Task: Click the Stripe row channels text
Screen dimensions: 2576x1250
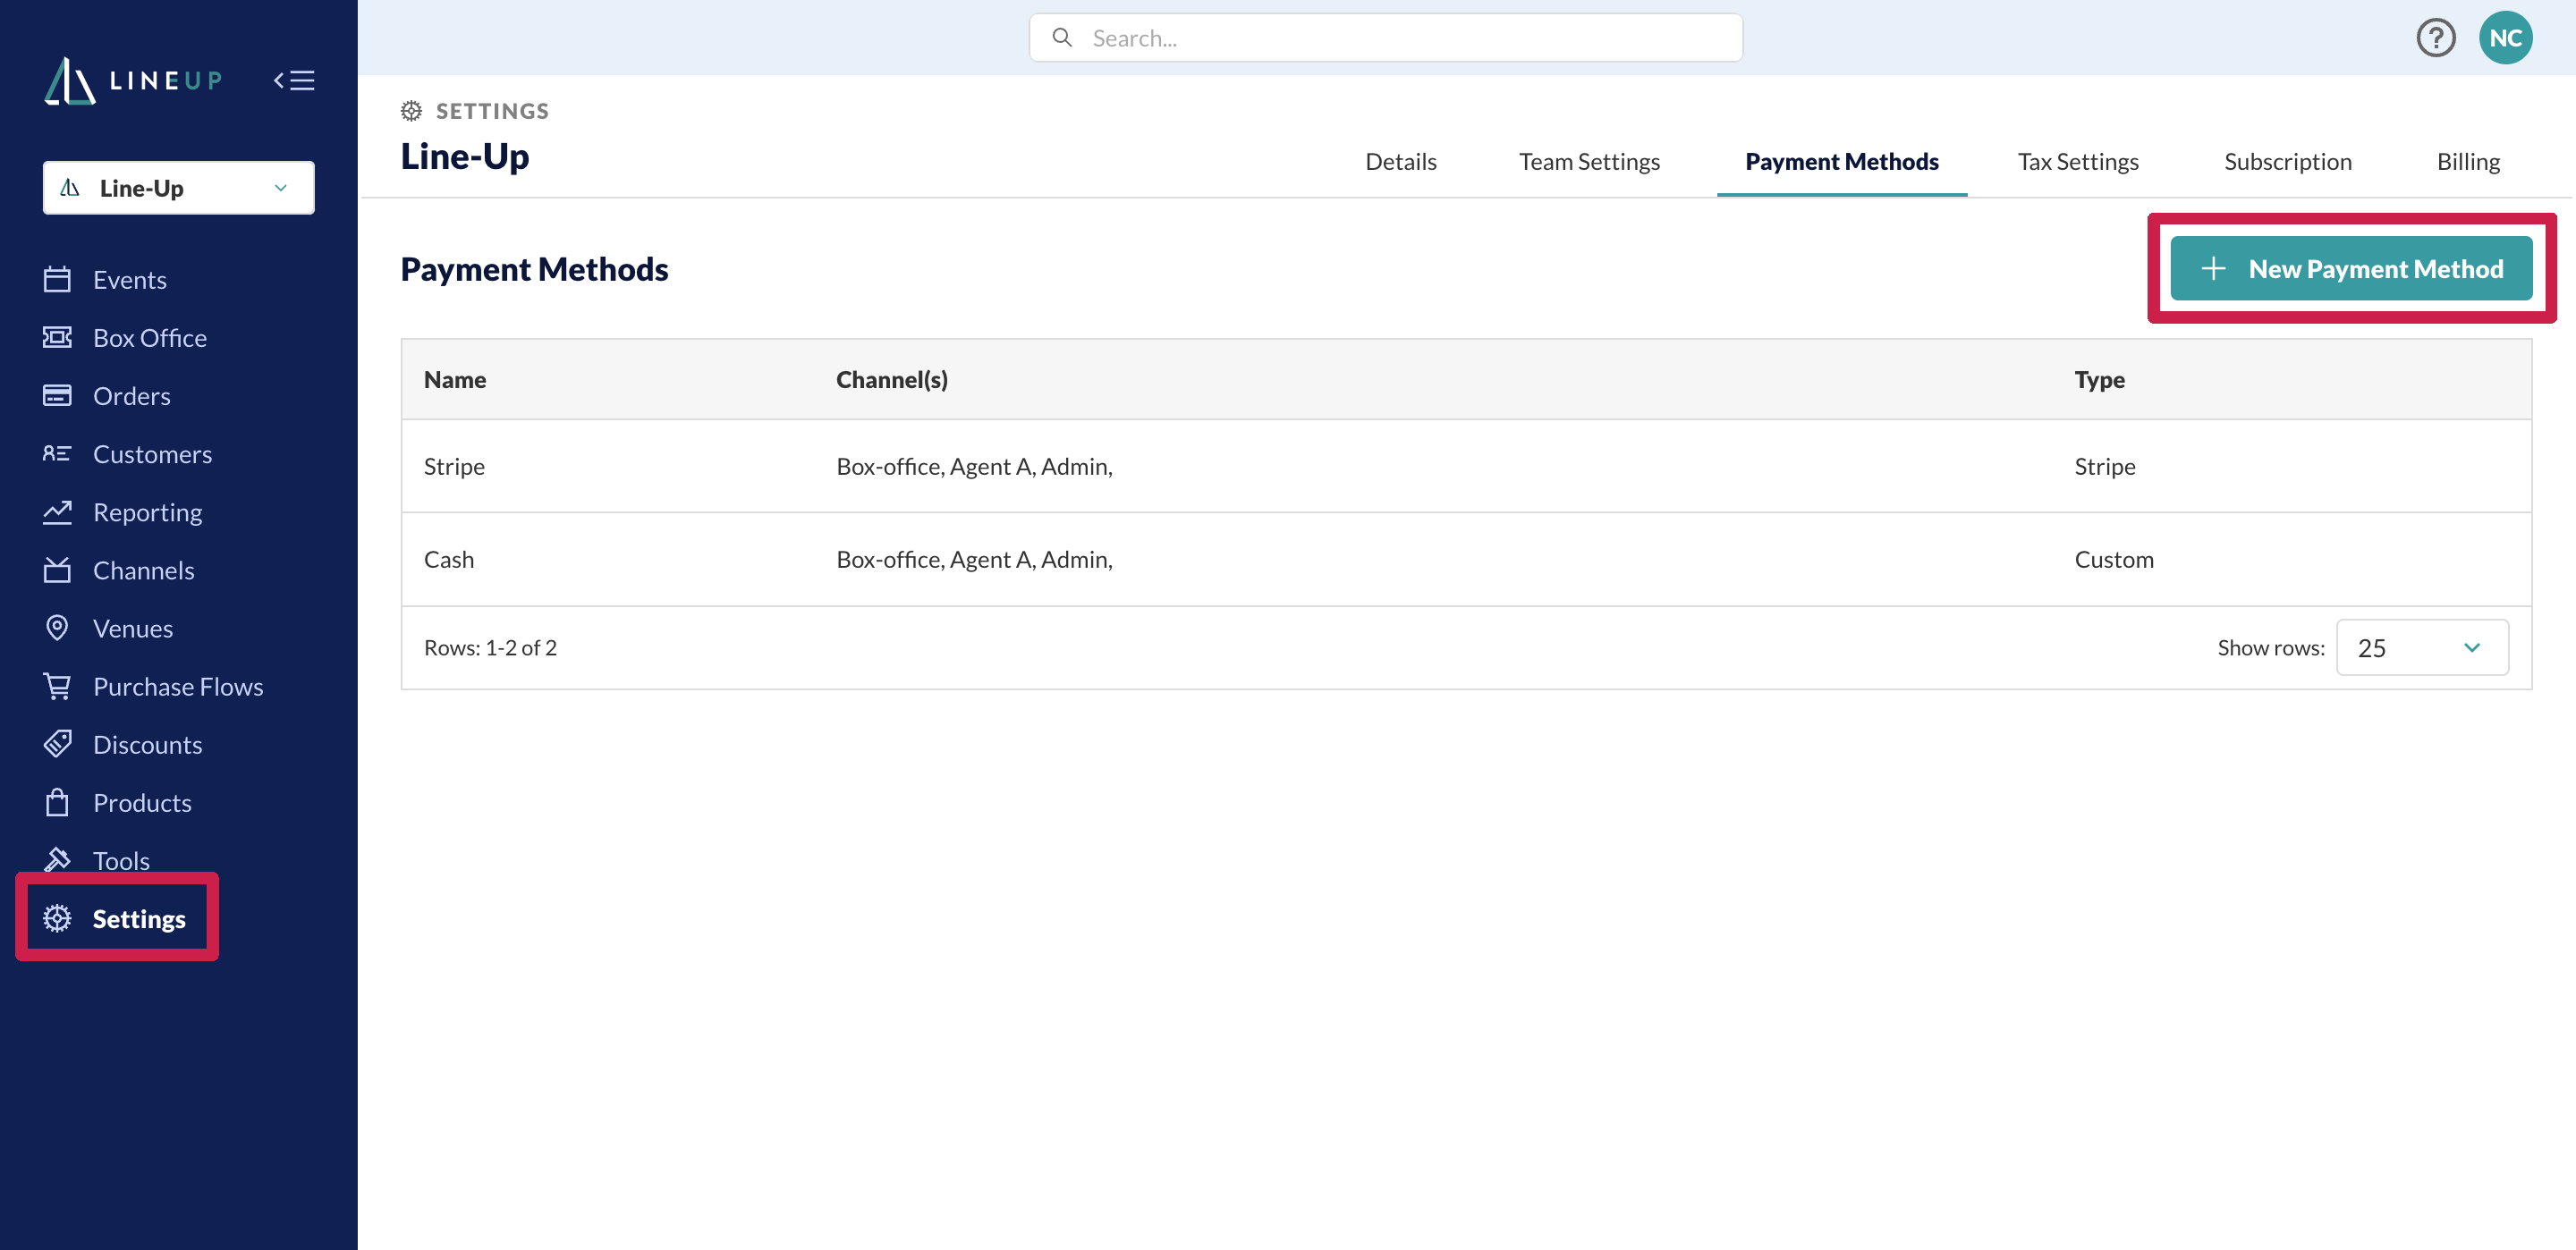Action: [x=973, y=465]
